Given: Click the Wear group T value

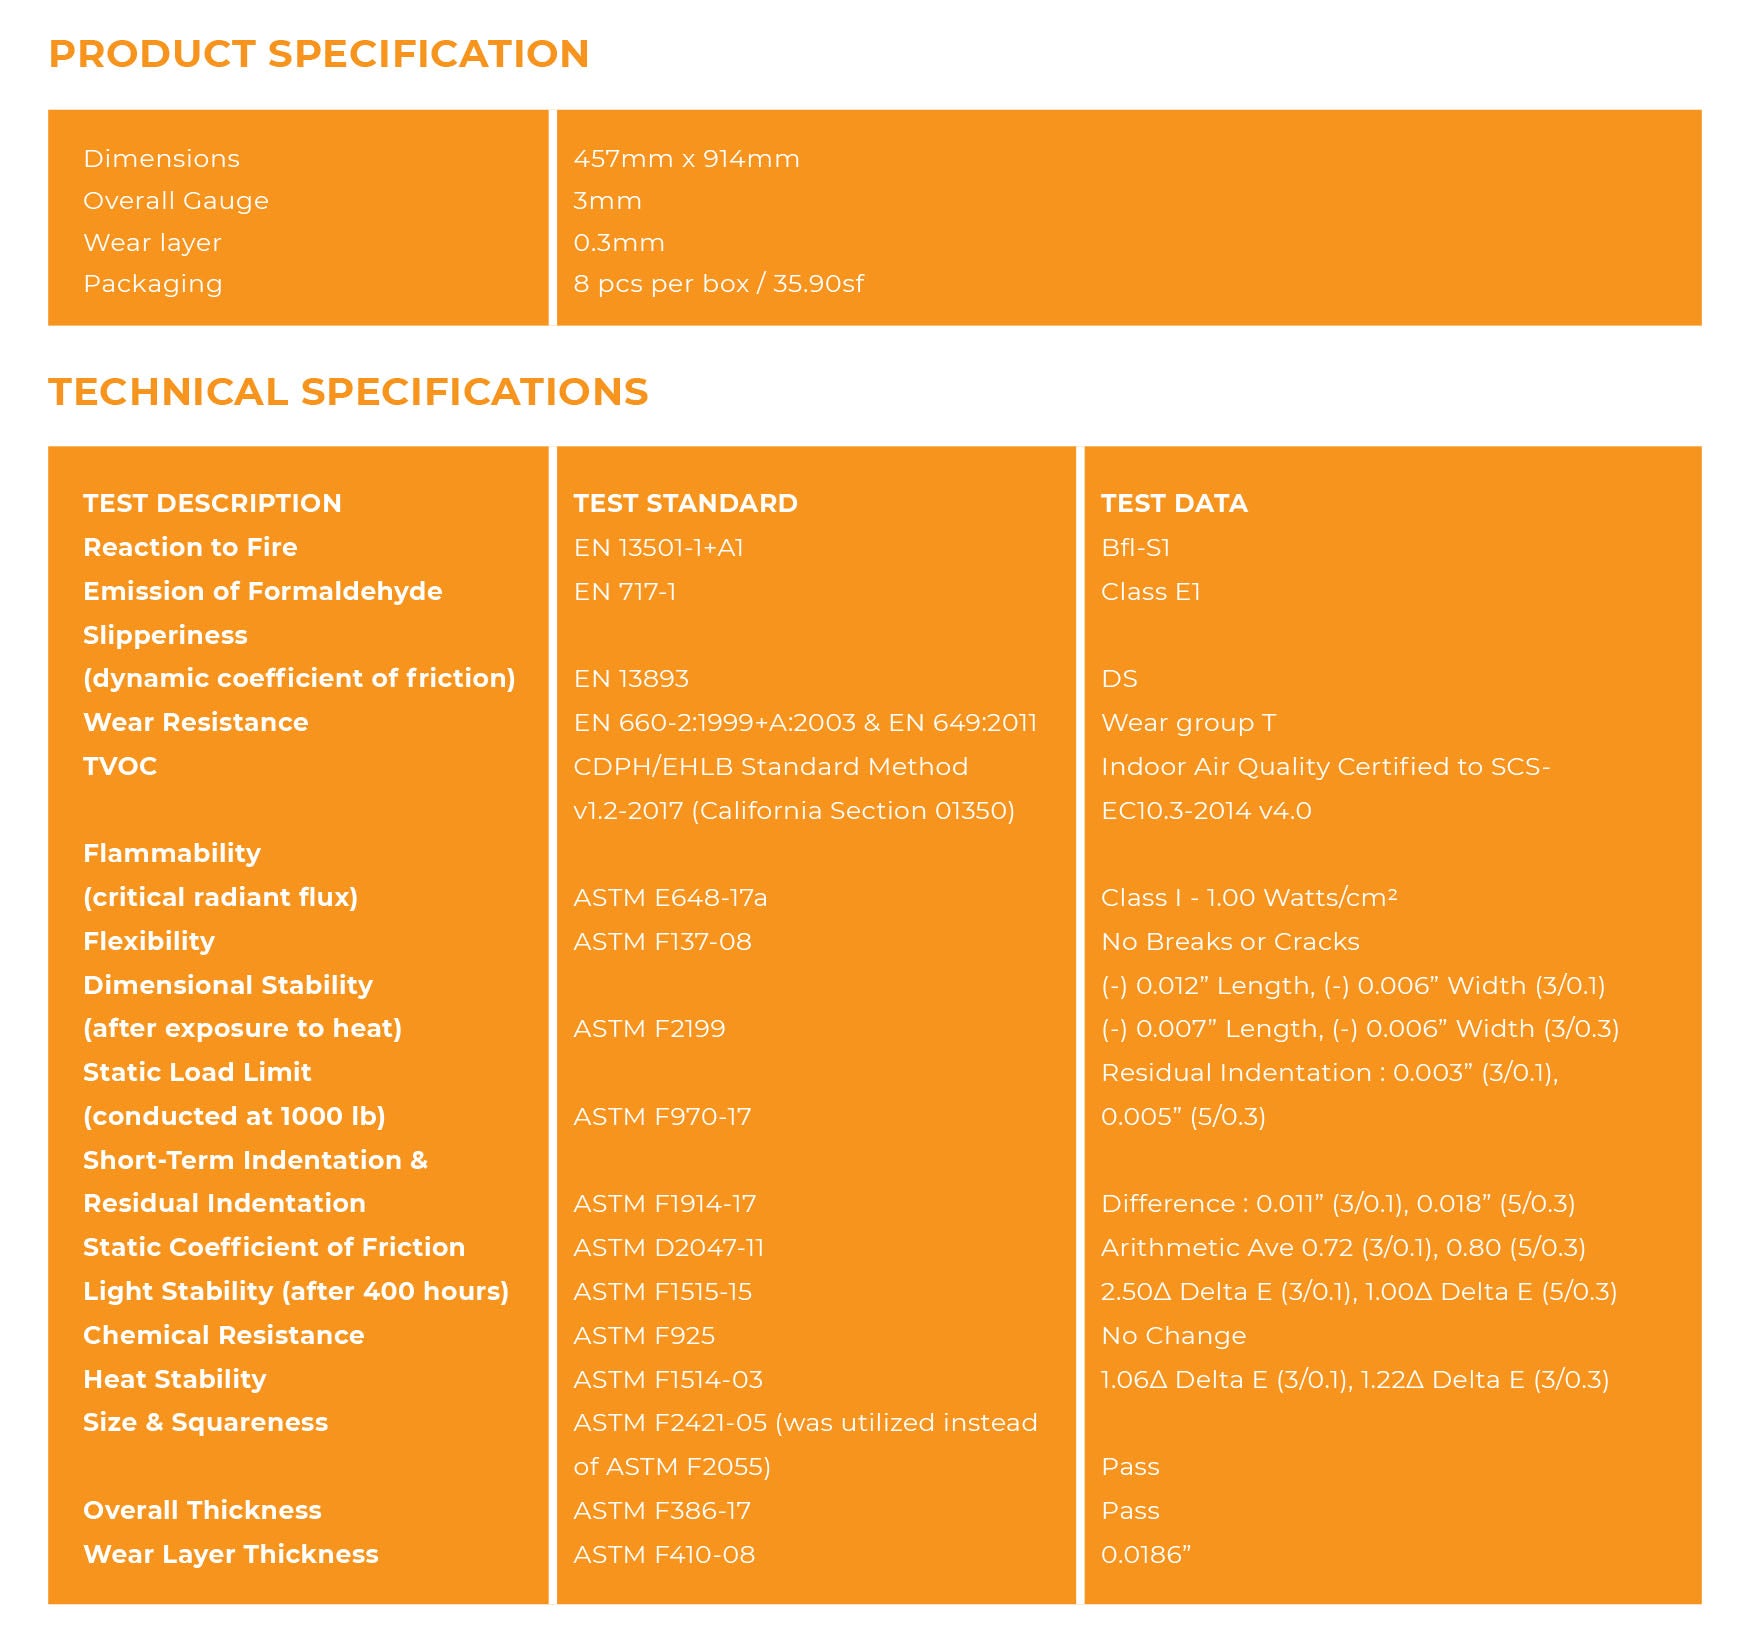Looking at the screenshot, I should pos(1188,722).
